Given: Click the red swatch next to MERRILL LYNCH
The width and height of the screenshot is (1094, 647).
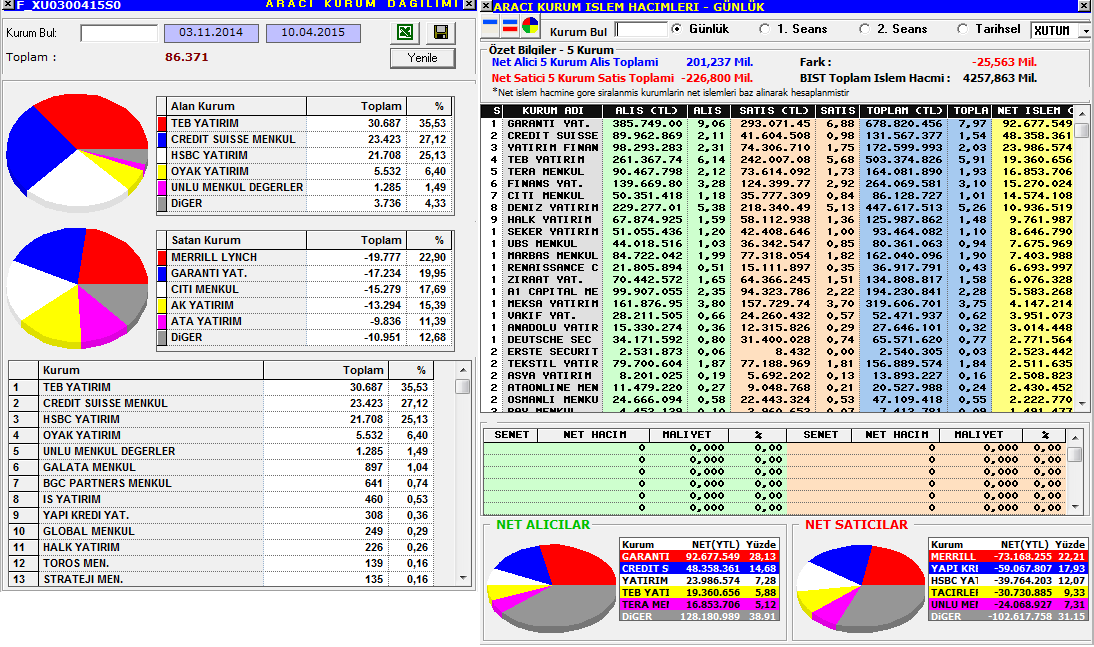Looking at the screenshot, I should (x=162, y=258).
